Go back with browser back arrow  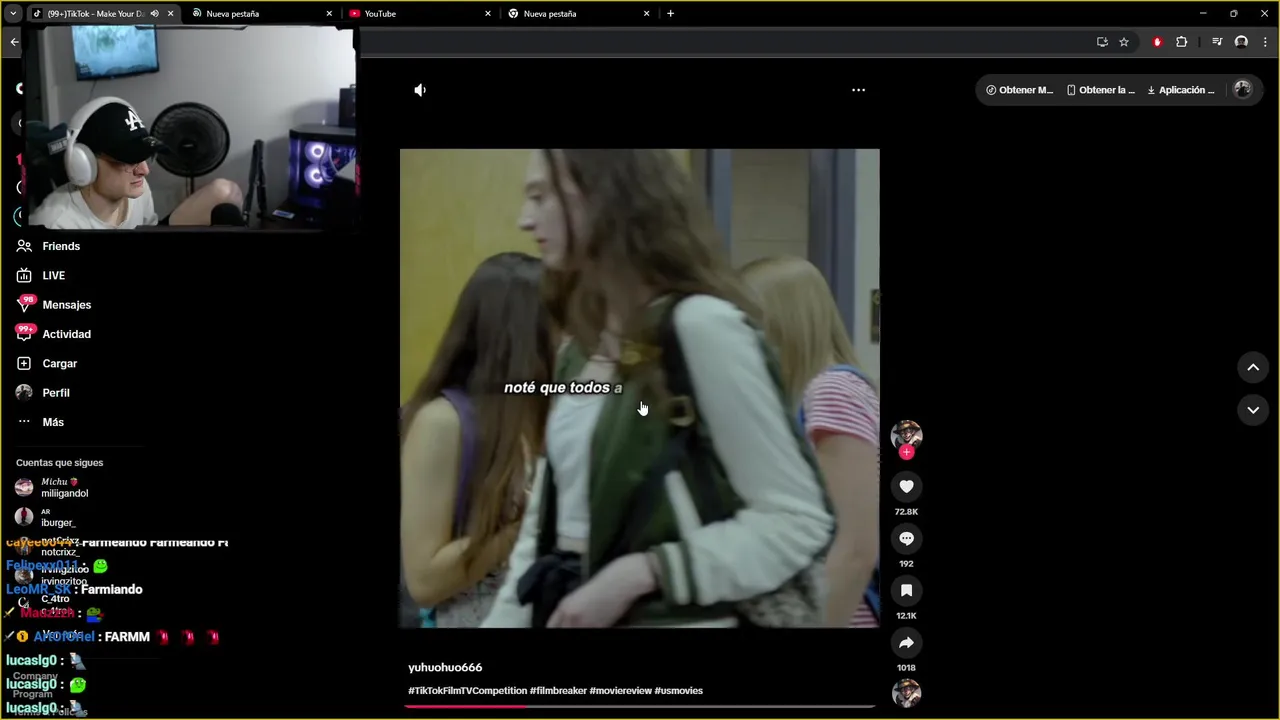pos(14,42)
